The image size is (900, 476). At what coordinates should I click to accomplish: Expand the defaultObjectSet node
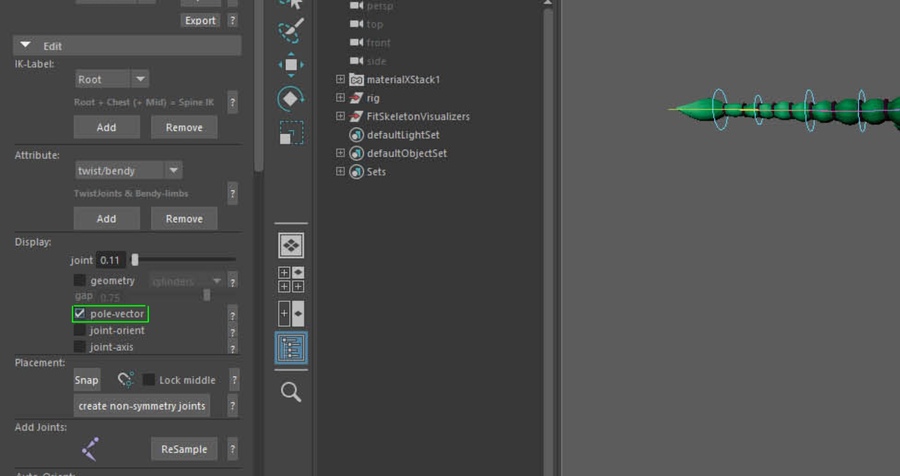tap(340, 153)
